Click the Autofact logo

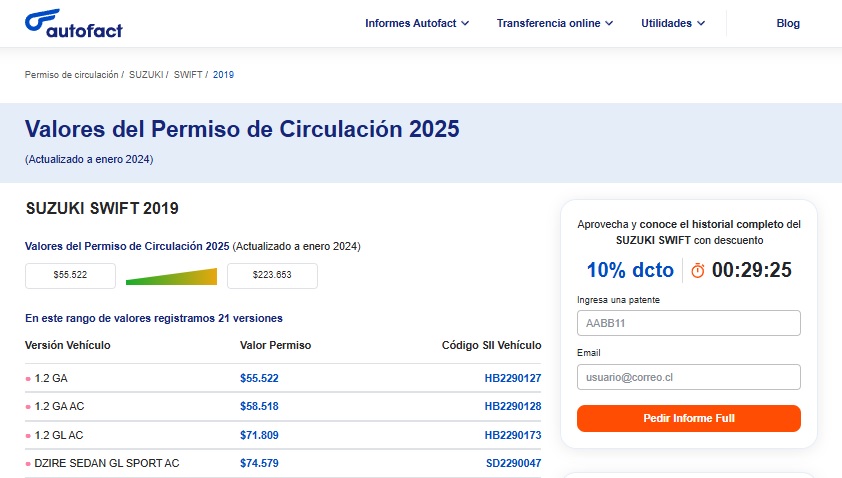coord(74,24)
